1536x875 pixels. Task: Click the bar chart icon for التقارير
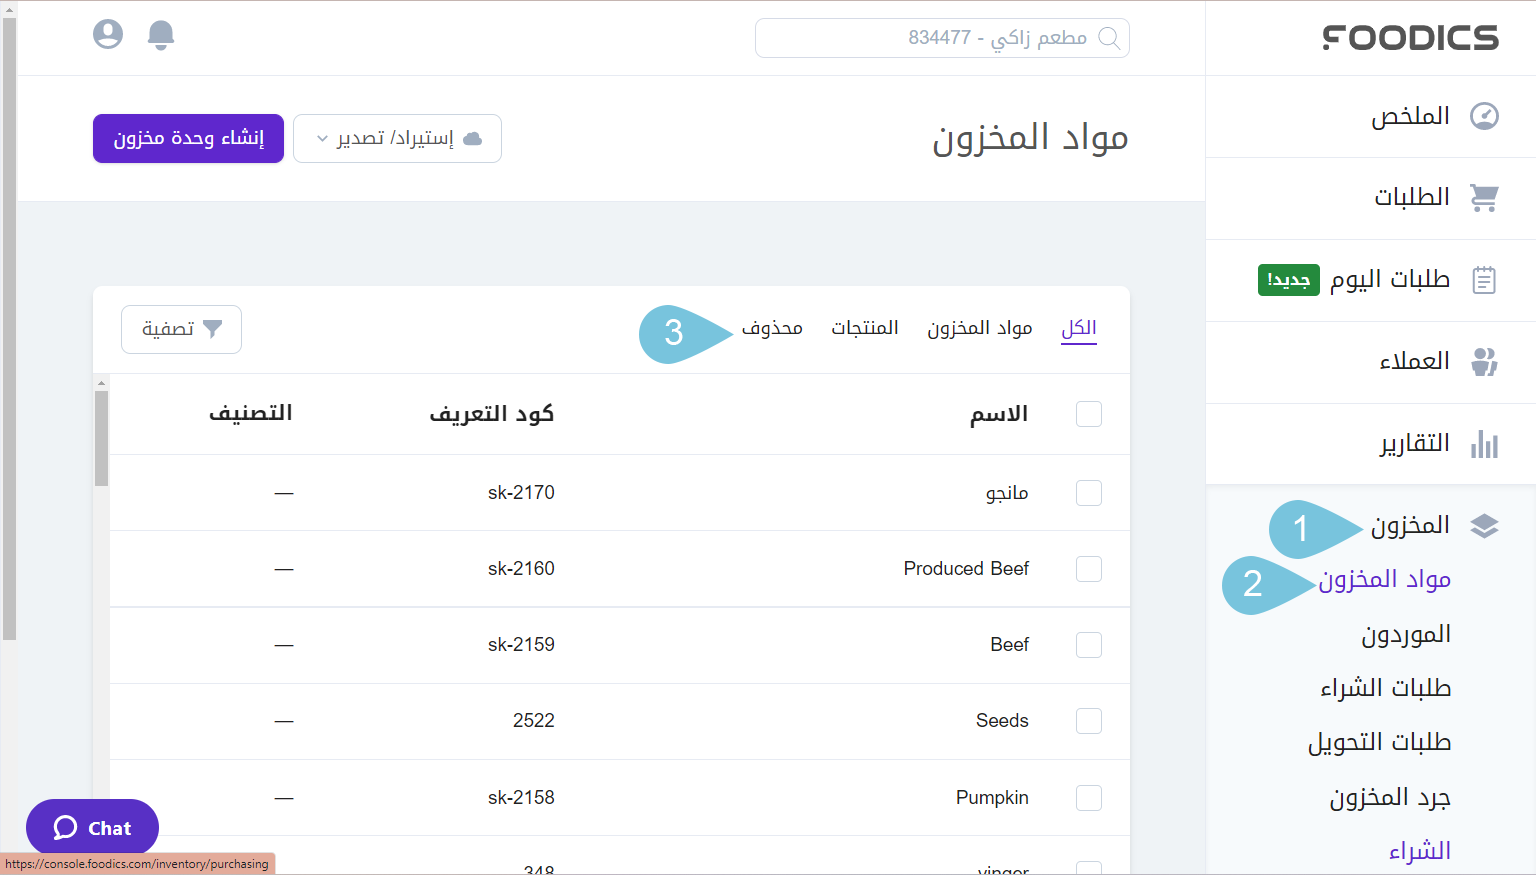click(x=1484, y=444)
